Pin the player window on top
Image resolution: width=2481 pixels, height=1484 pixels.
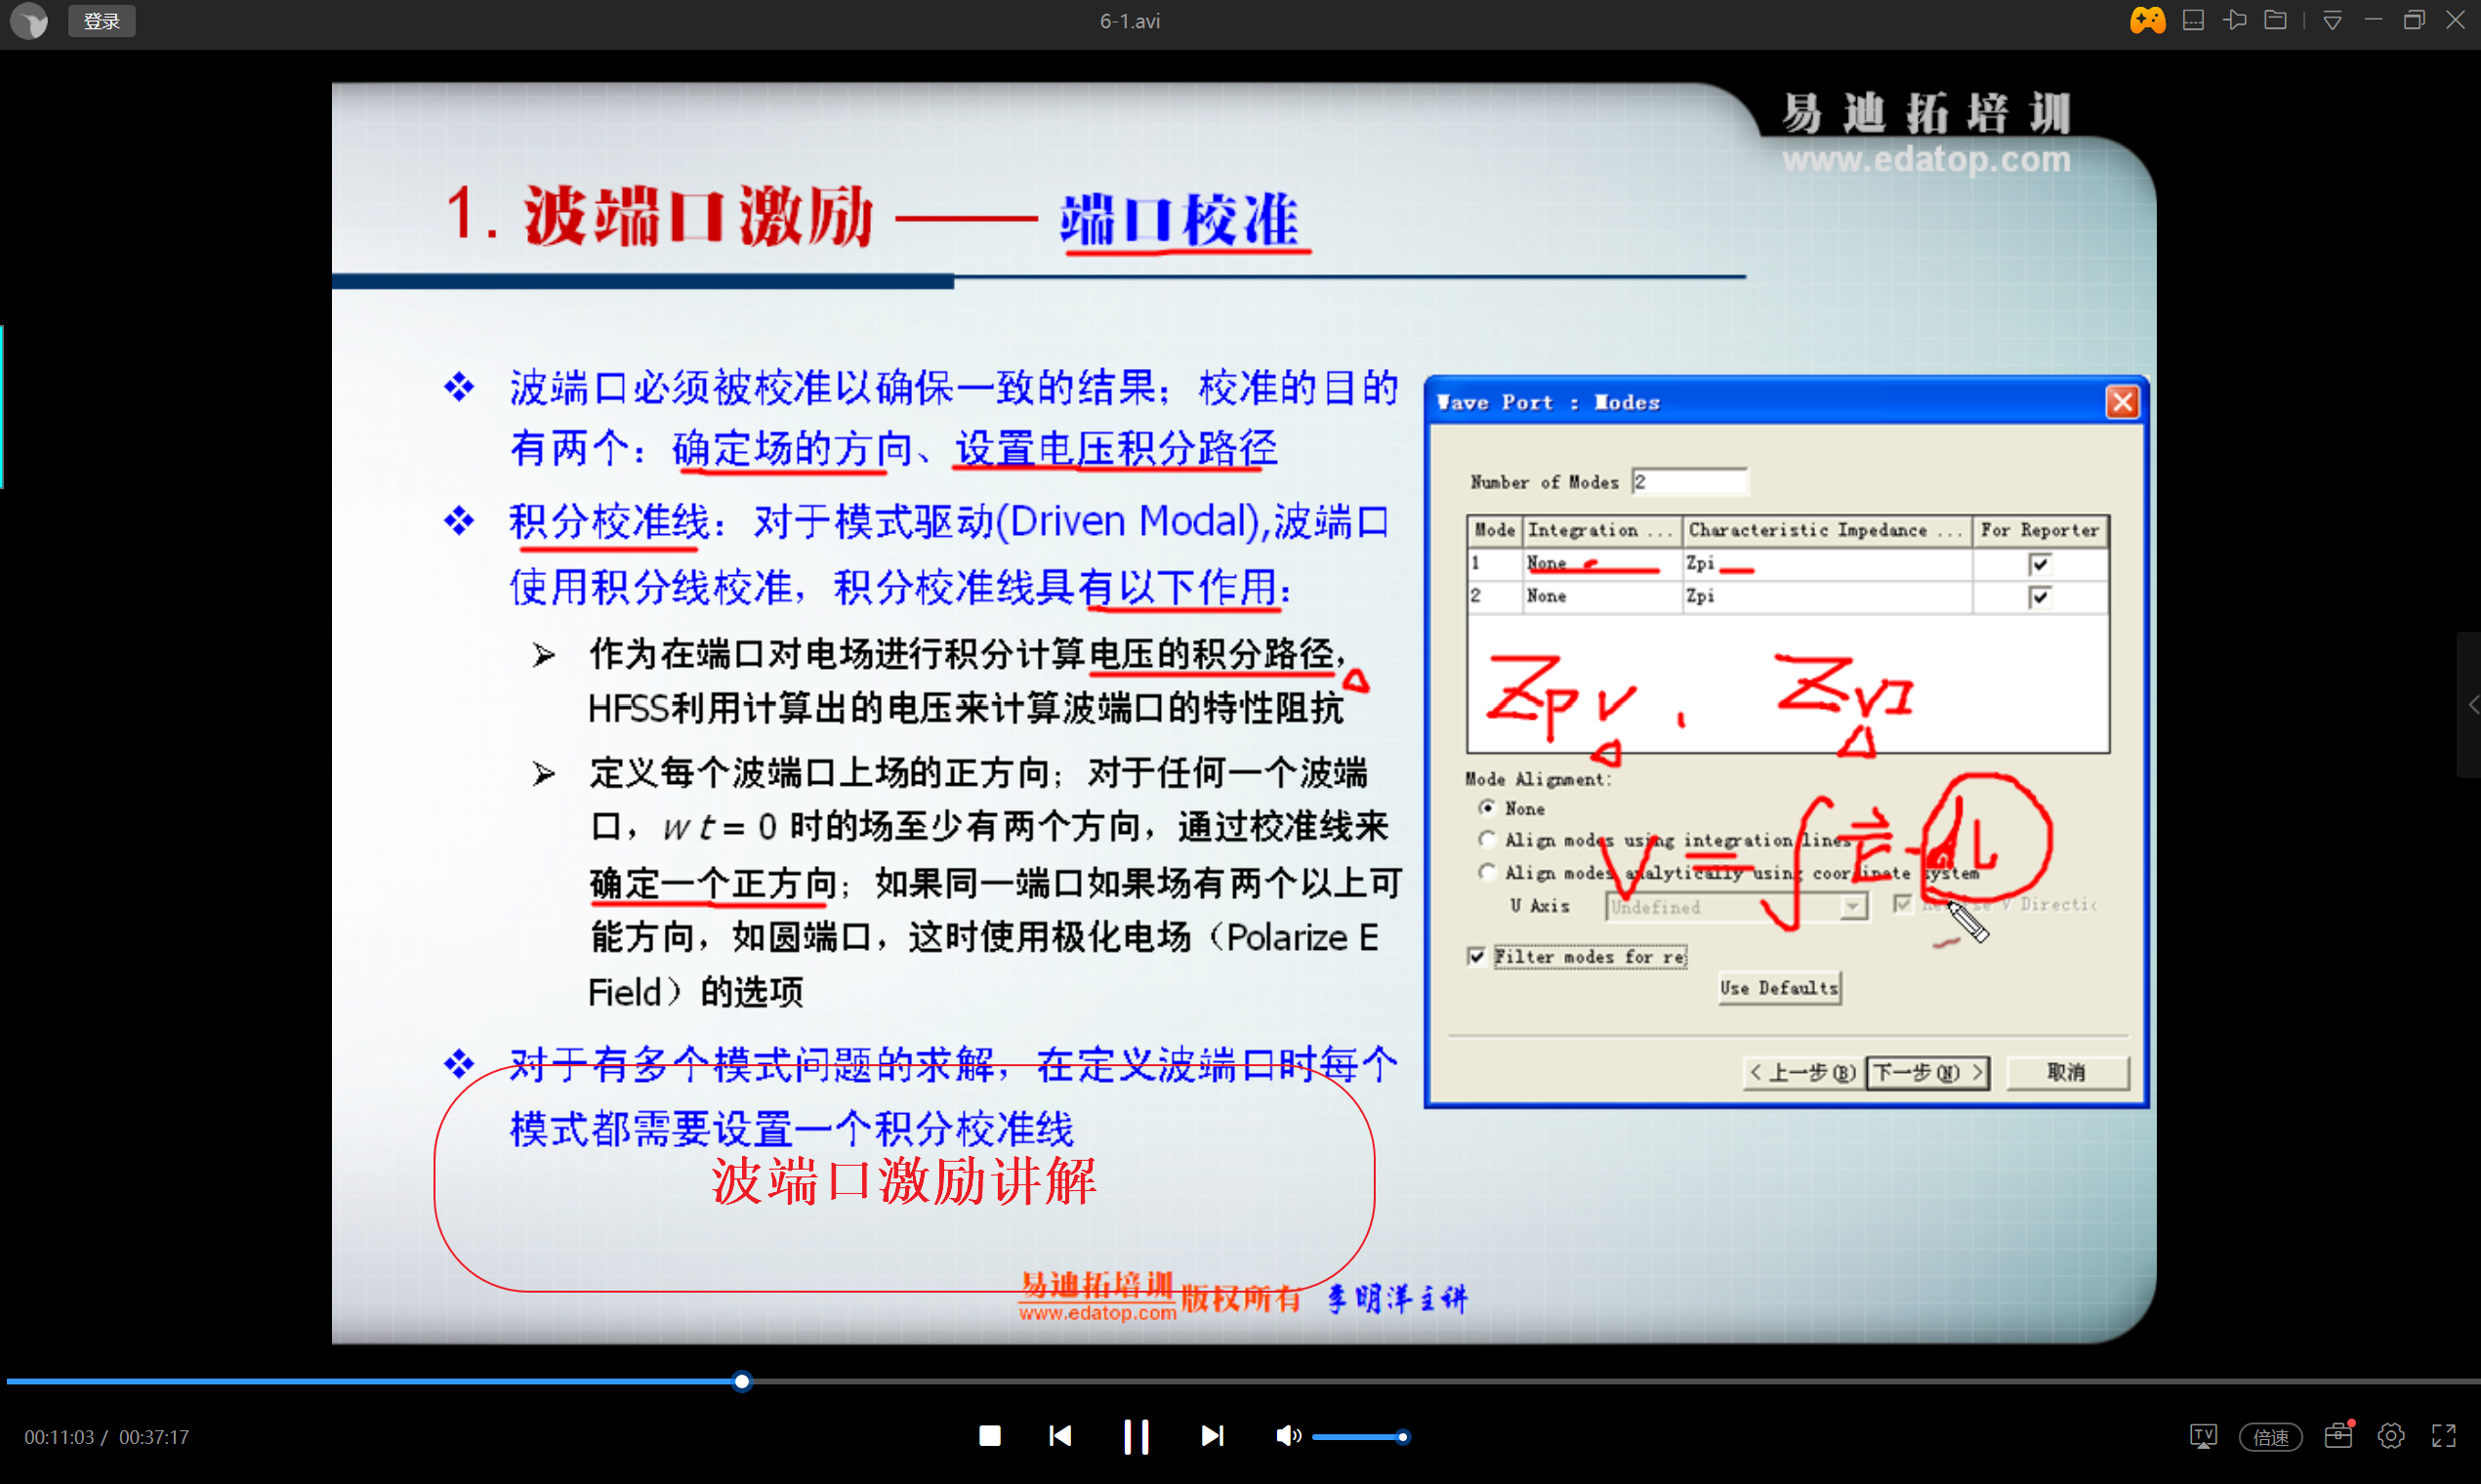(x=2234, y=20)
